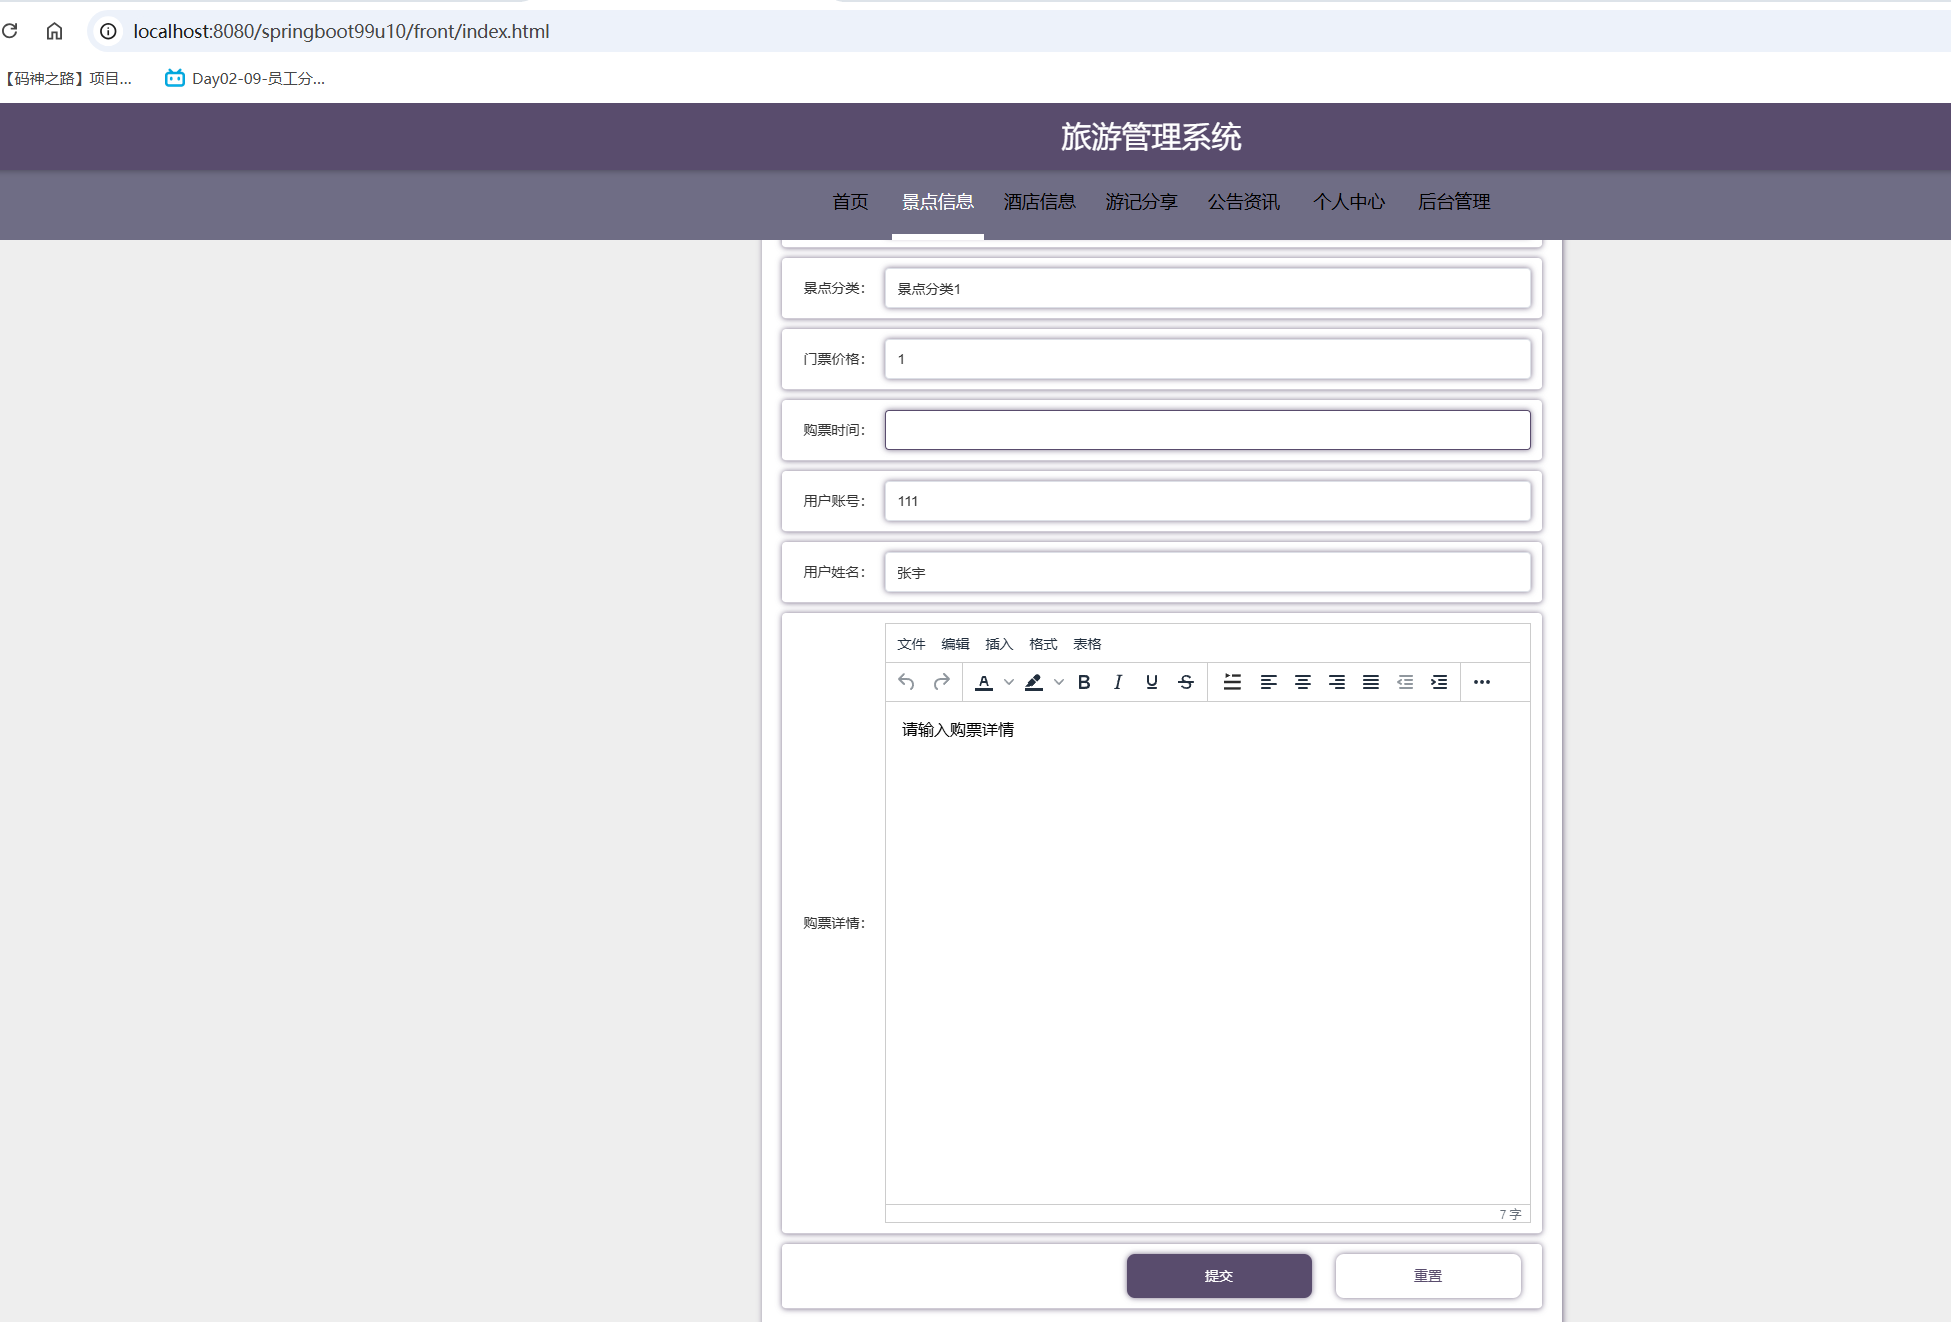Open the editor 插入 menu
1951x1322 pixels.
(x=999, y=644)
